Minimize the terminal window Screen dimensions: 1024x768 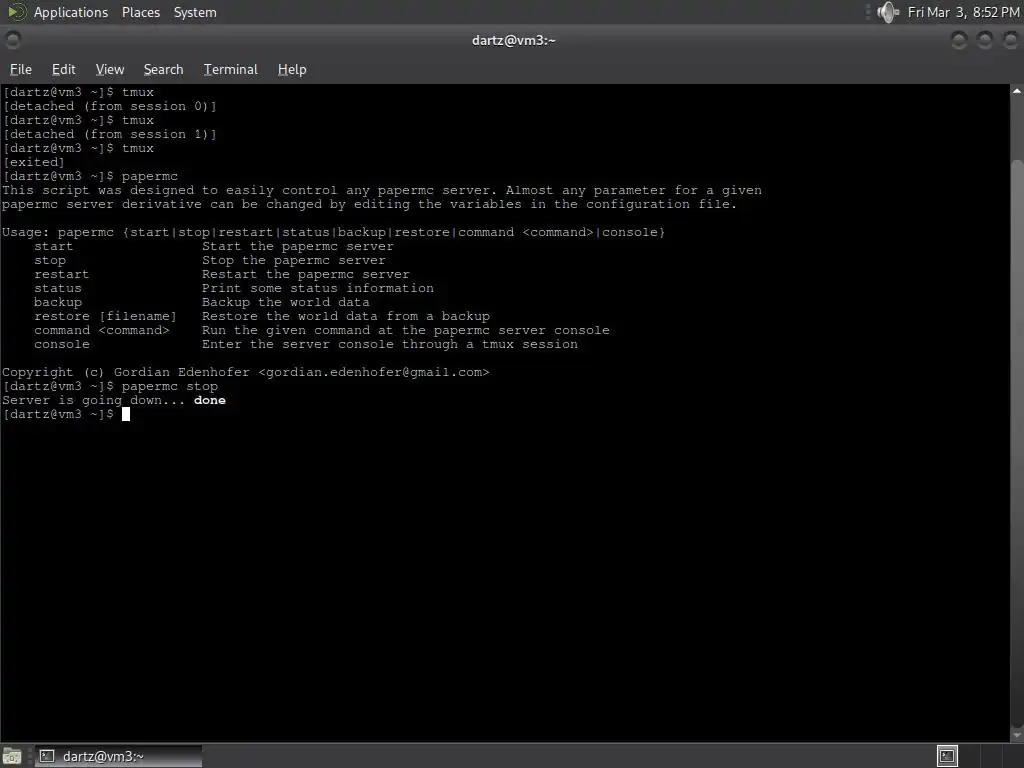[x=959, y=40]
